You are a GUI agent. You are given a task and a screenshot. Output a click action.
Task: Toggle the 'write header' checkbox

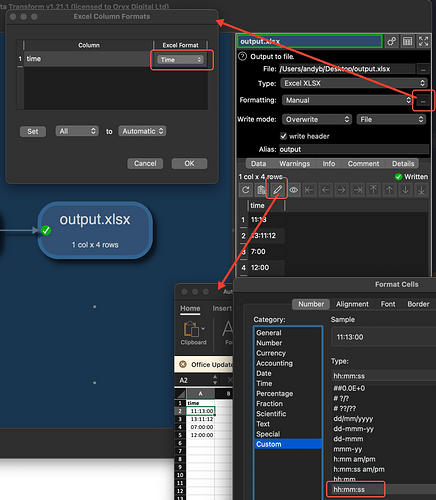click(x=283, y=136)
